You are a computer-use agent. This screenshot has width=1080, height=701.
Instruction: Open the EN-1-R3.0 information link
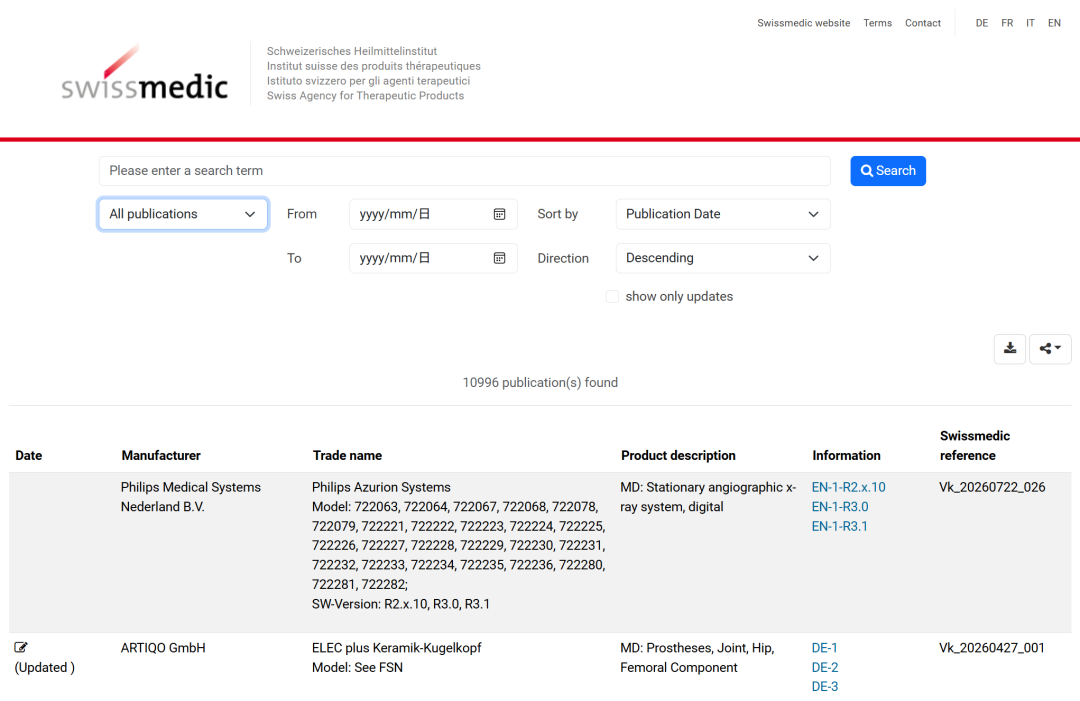pyautogui.click(x=840, y=507)
